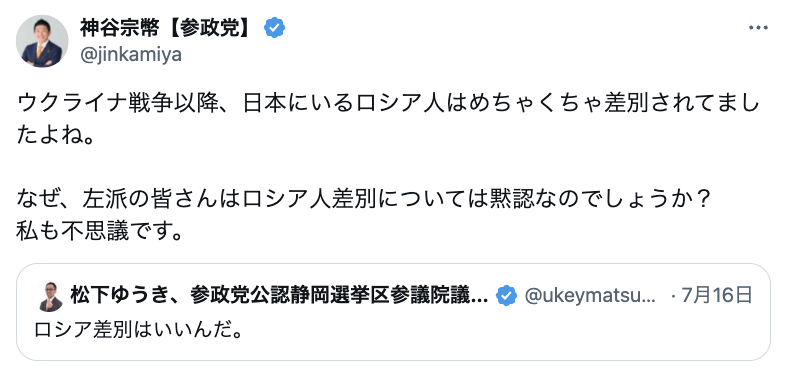Click the final line 私も不思議です。
Image resolution: width=790 pixels, height=369 pixels.
click(99, 231)
